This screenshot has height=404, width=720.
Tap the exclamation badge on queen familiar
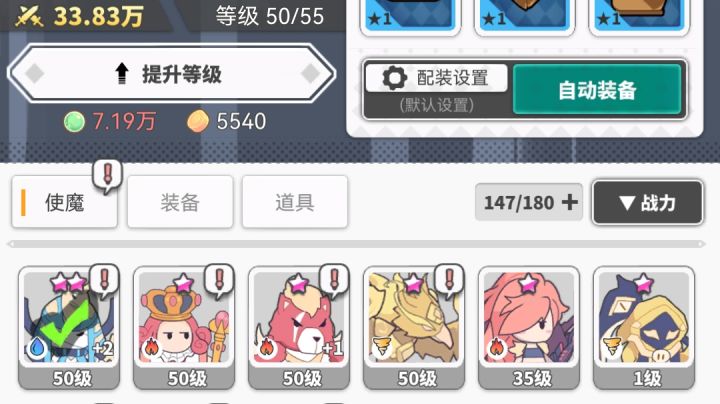219,280
